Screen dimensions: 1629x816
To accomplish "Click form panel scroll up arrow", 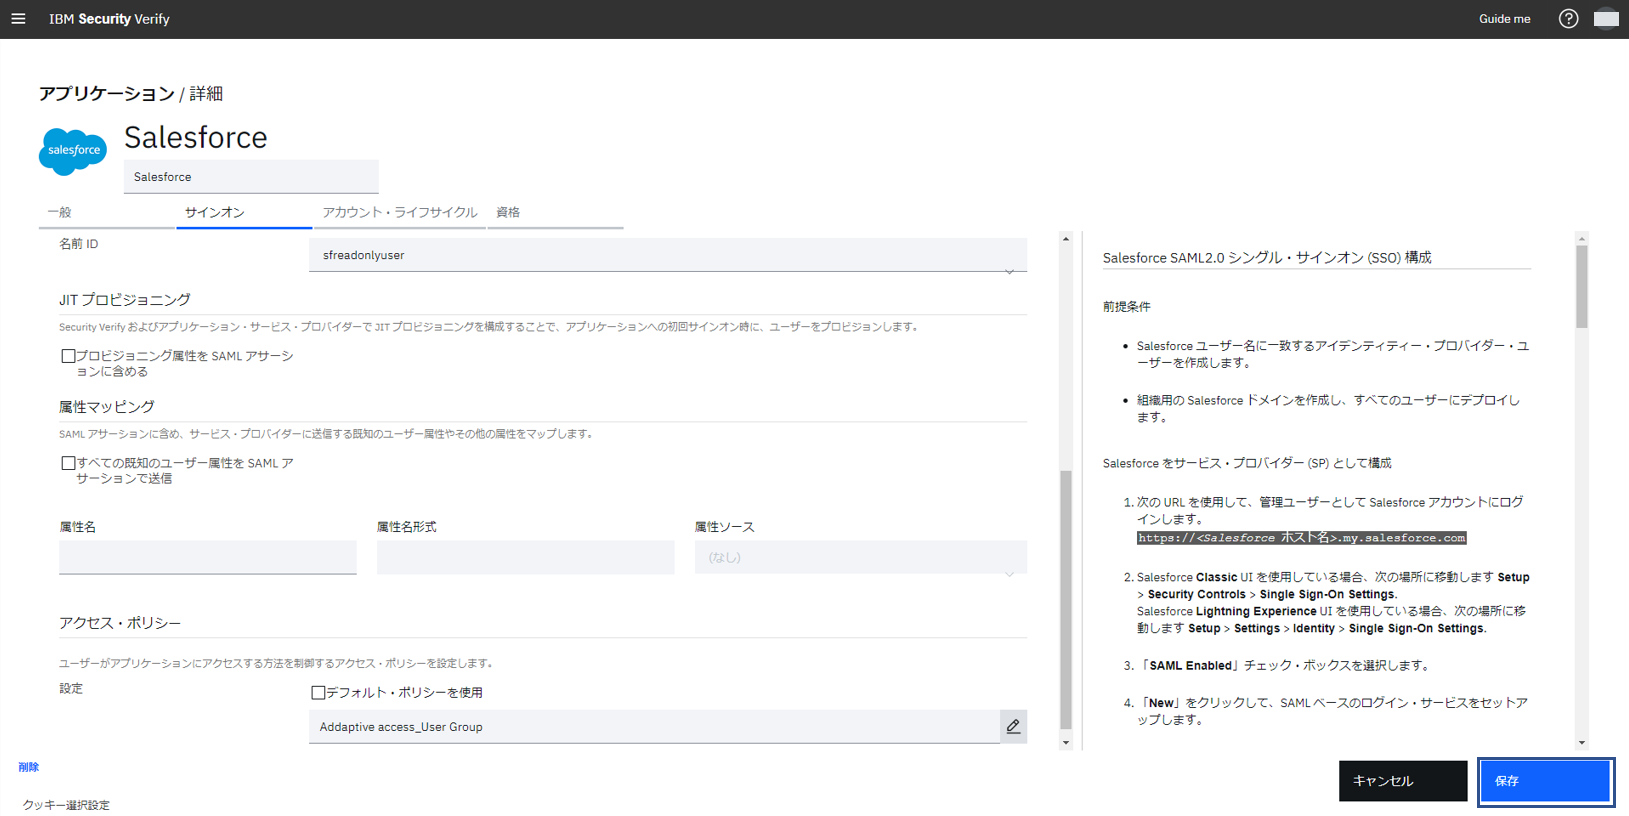I will coord(1066,239).
